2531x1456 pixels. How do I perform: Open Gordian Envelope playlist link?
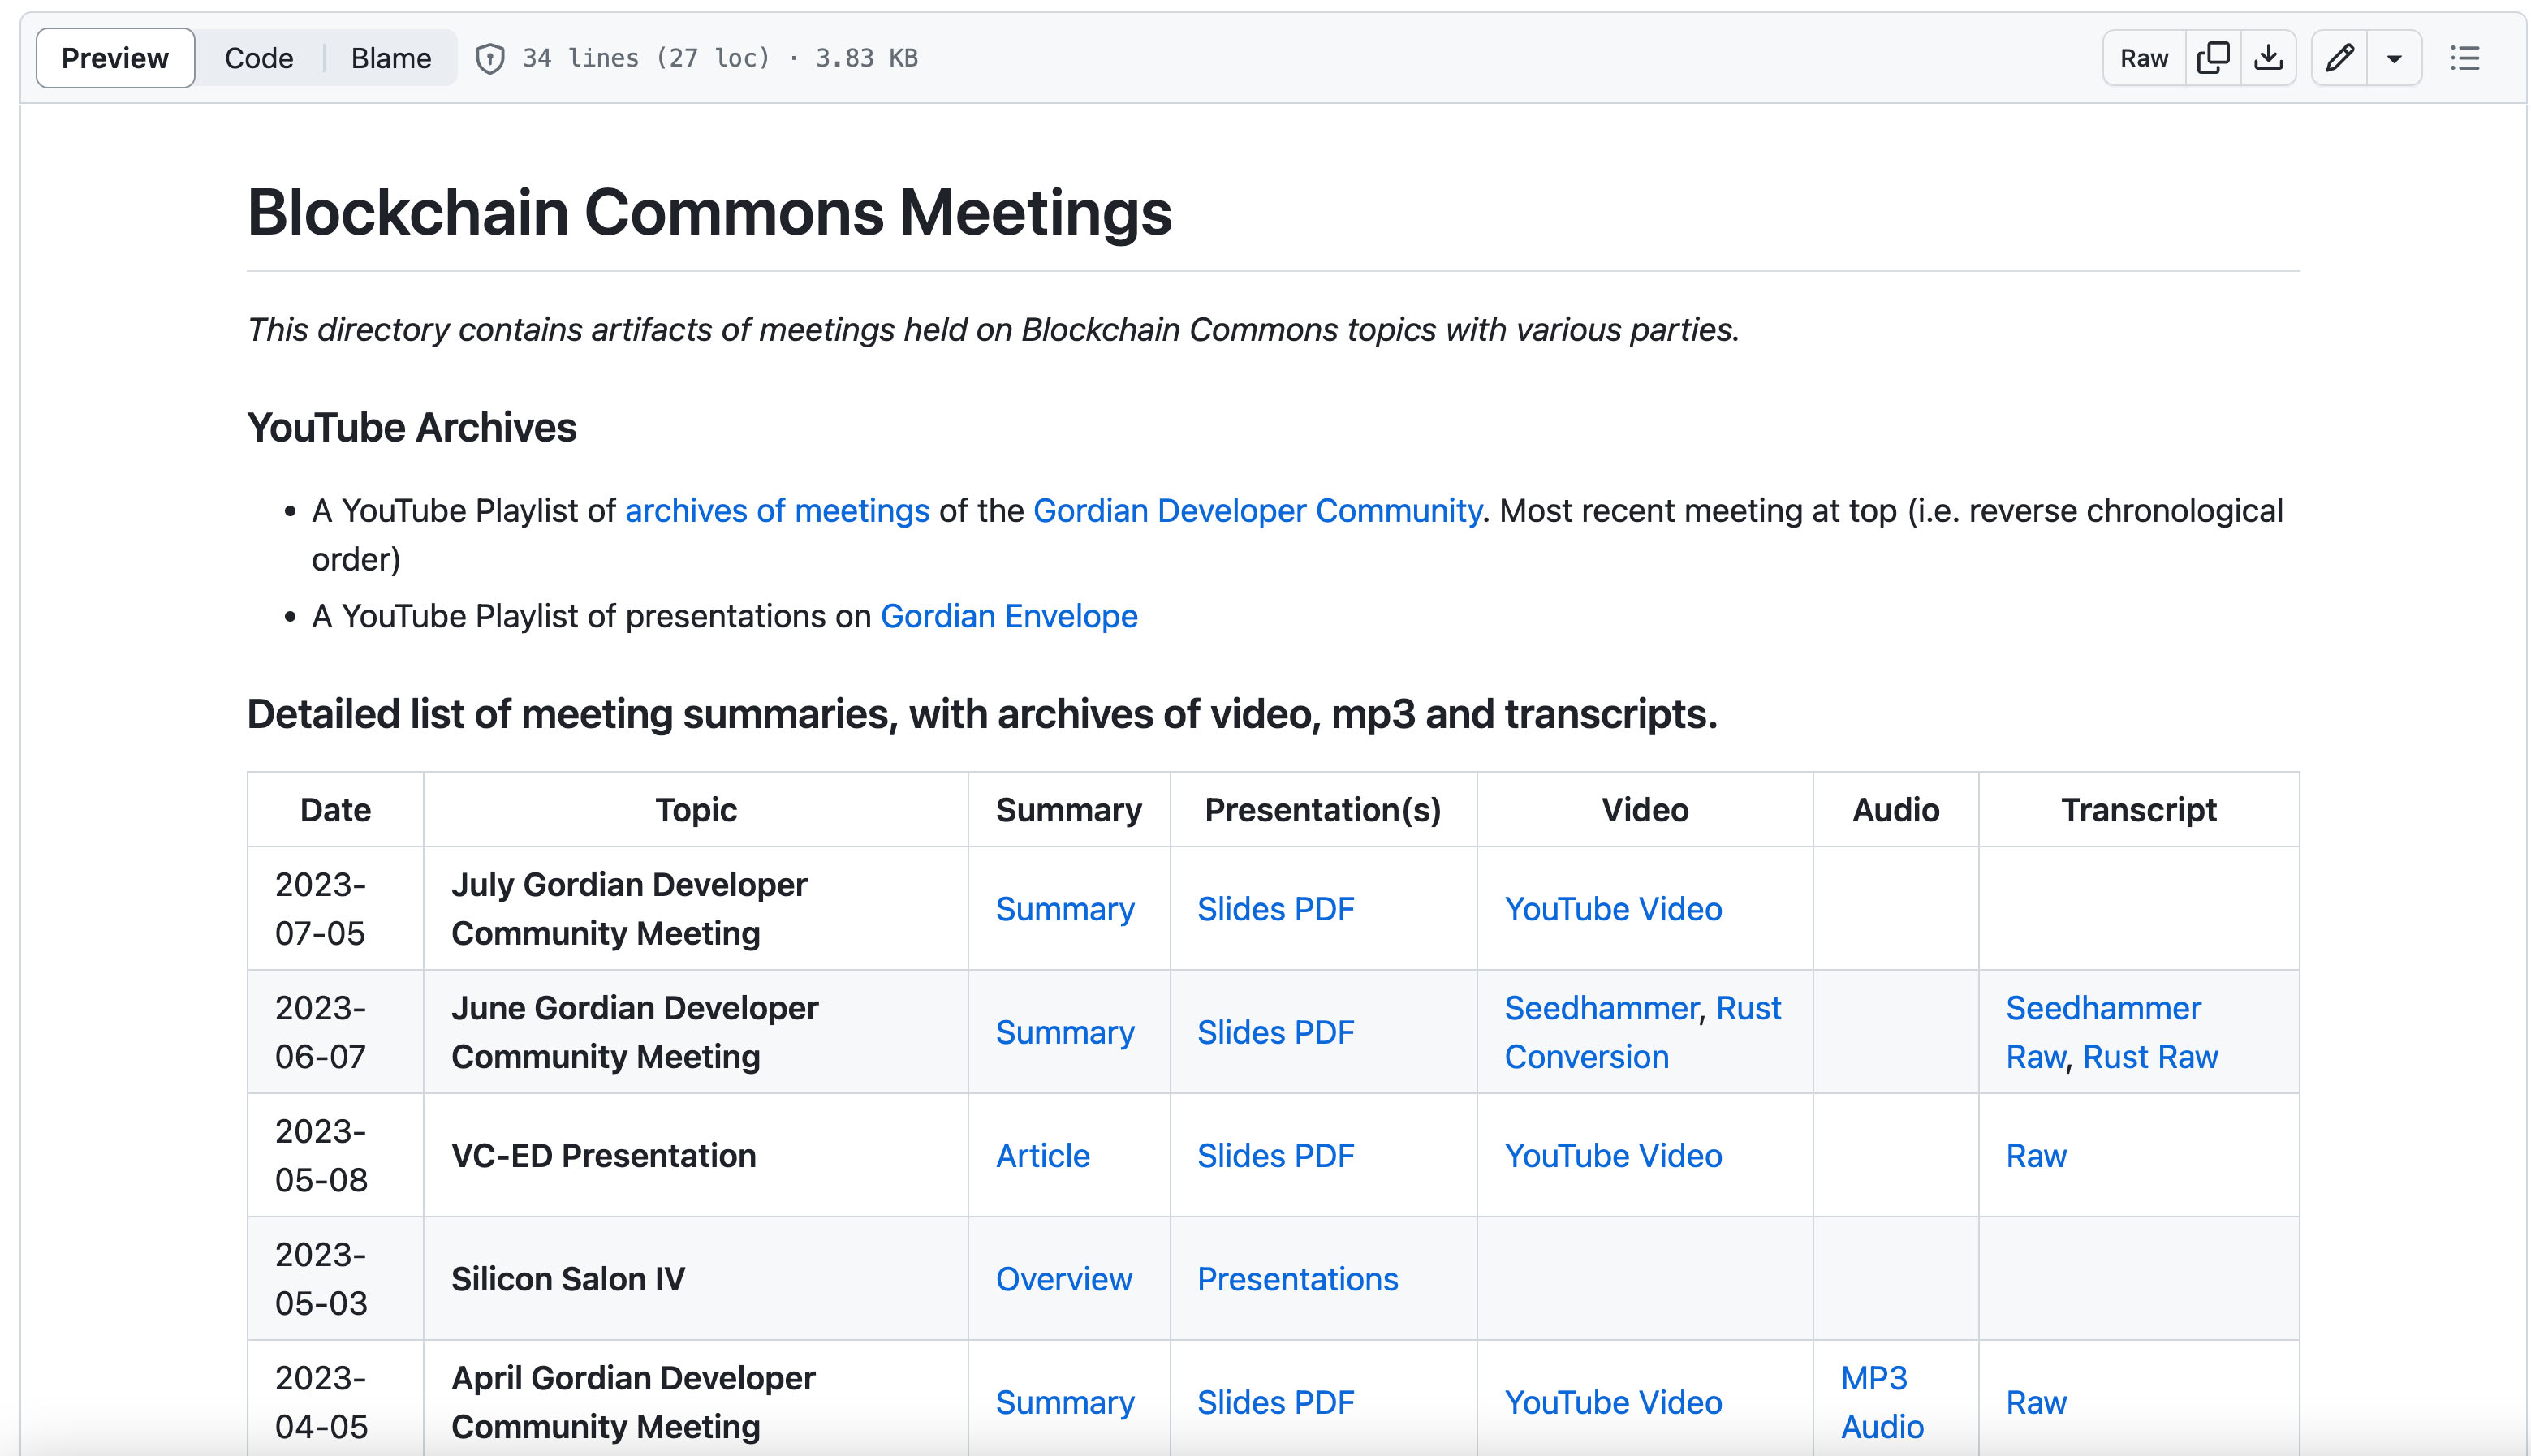(x=1009, y=616)
